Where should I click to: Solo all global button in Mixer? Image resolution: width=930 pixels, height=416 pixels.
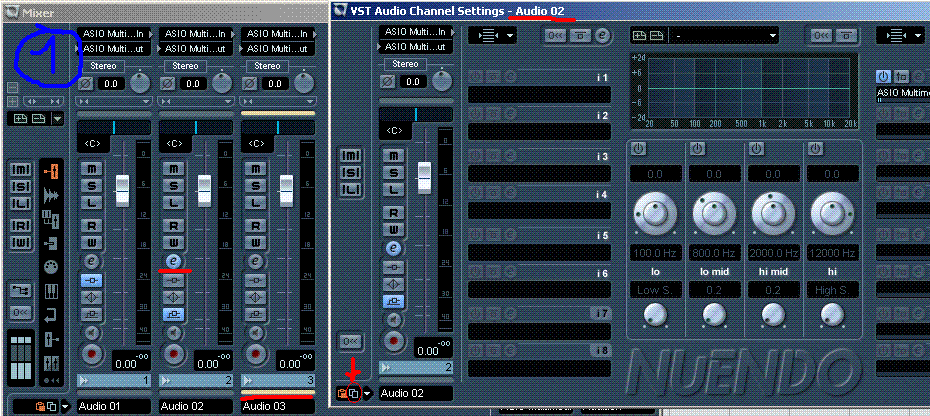pos(21,186)
